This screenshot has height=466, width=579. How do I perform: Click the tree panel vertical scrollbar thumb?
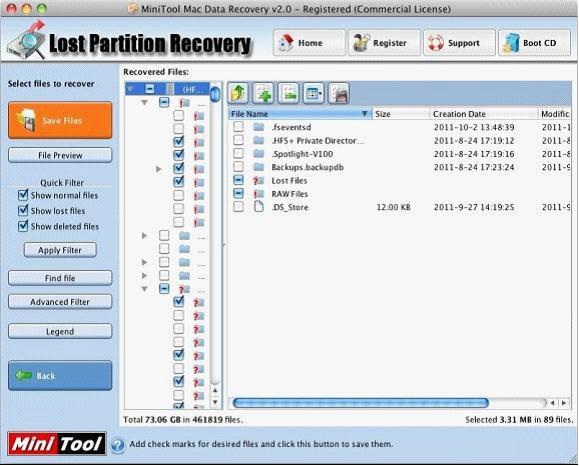pos(215,94)
